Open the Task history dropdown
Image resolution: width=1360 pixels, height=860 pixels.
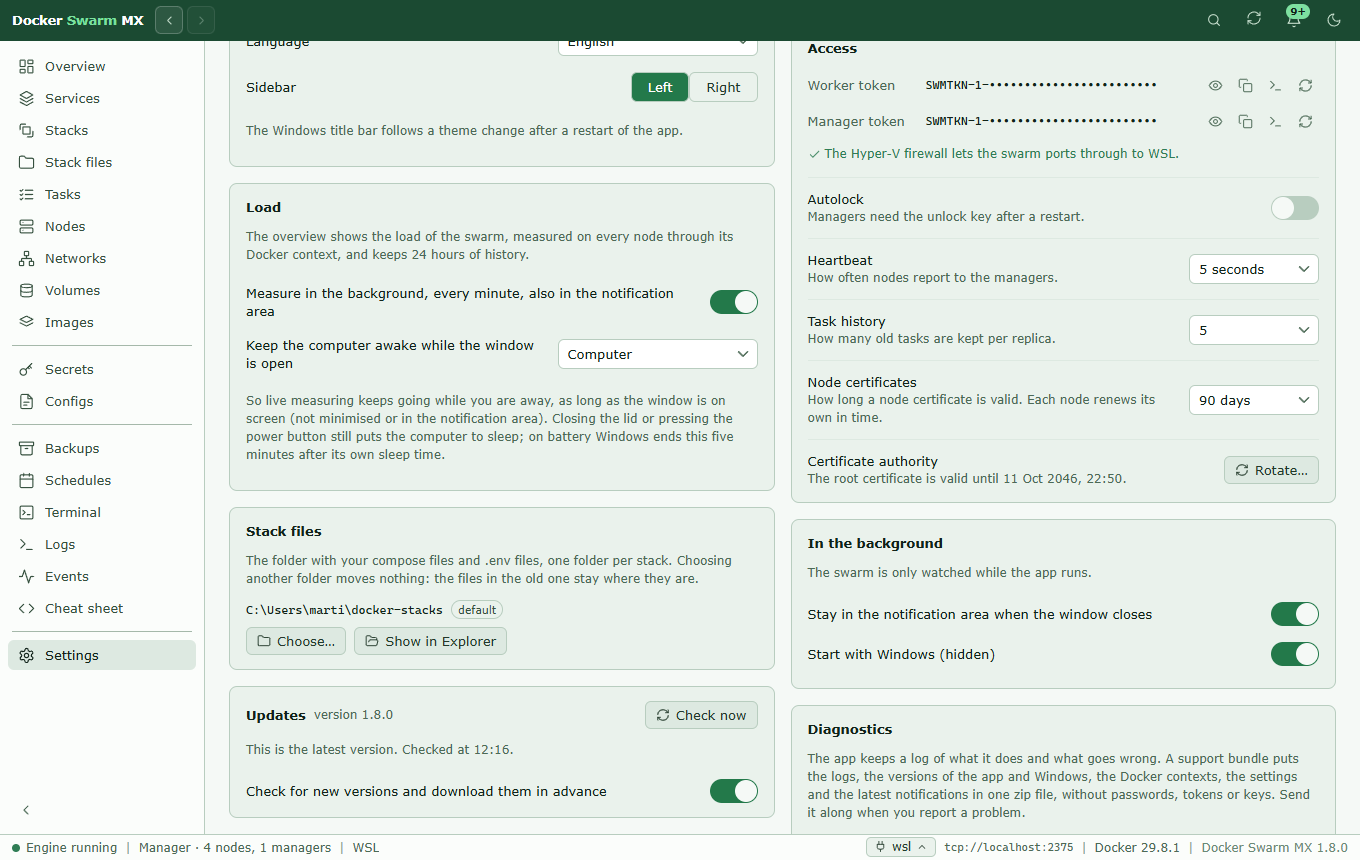tap(1254, 330)
